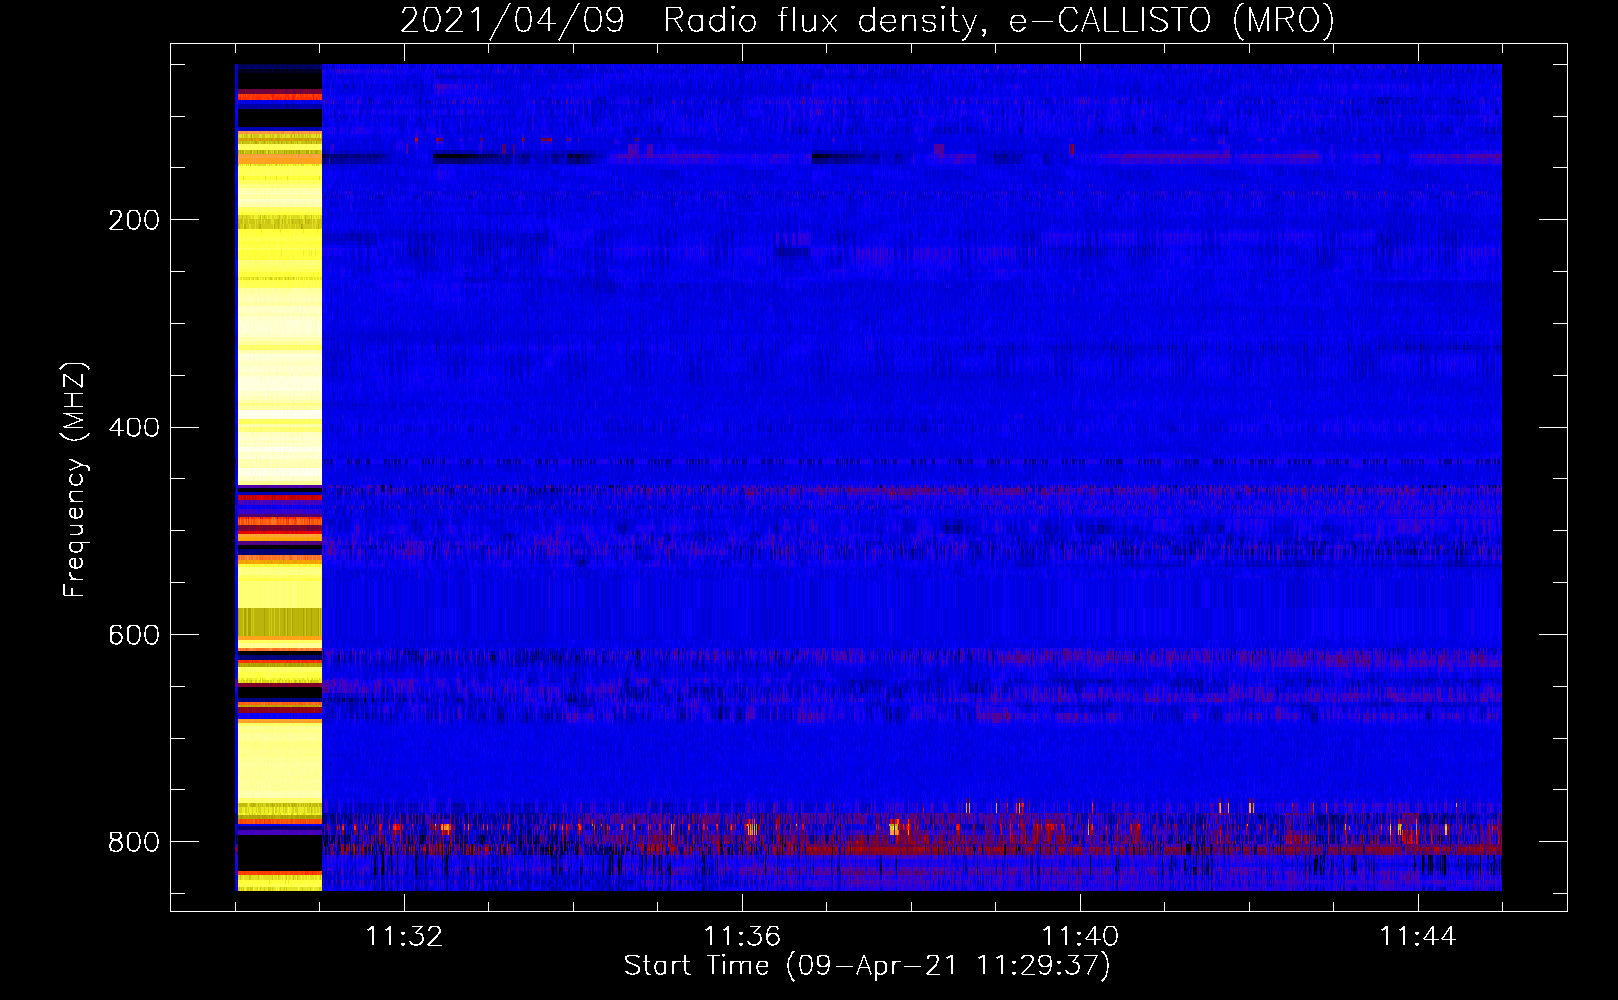Viewport: 1618px width, 1000px height.
Task: Click the 'Start Time (09-Apr-21 11:29:37)' axis label
Action: pyautogui.click(x=867, y=966)
